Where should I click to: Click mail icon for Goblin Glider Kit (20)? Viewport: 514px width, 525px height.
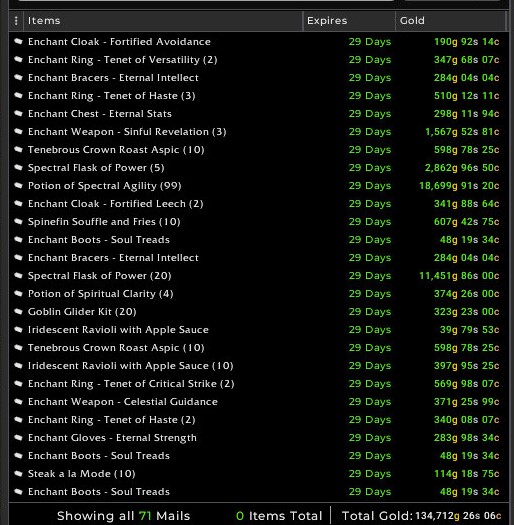click(x=18, y=312)
